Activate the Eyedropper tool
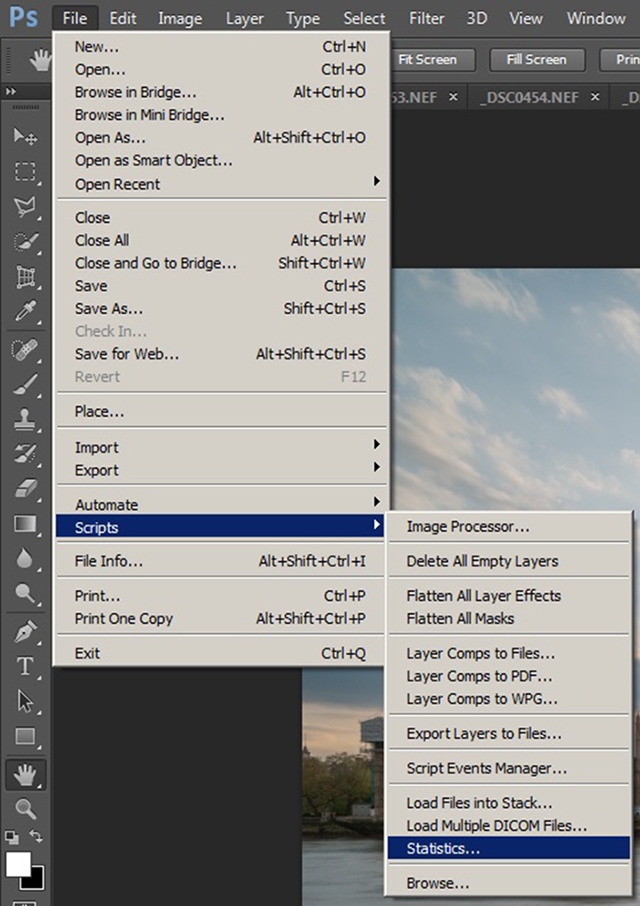This screenshot has width=640, height=906. 25,312
